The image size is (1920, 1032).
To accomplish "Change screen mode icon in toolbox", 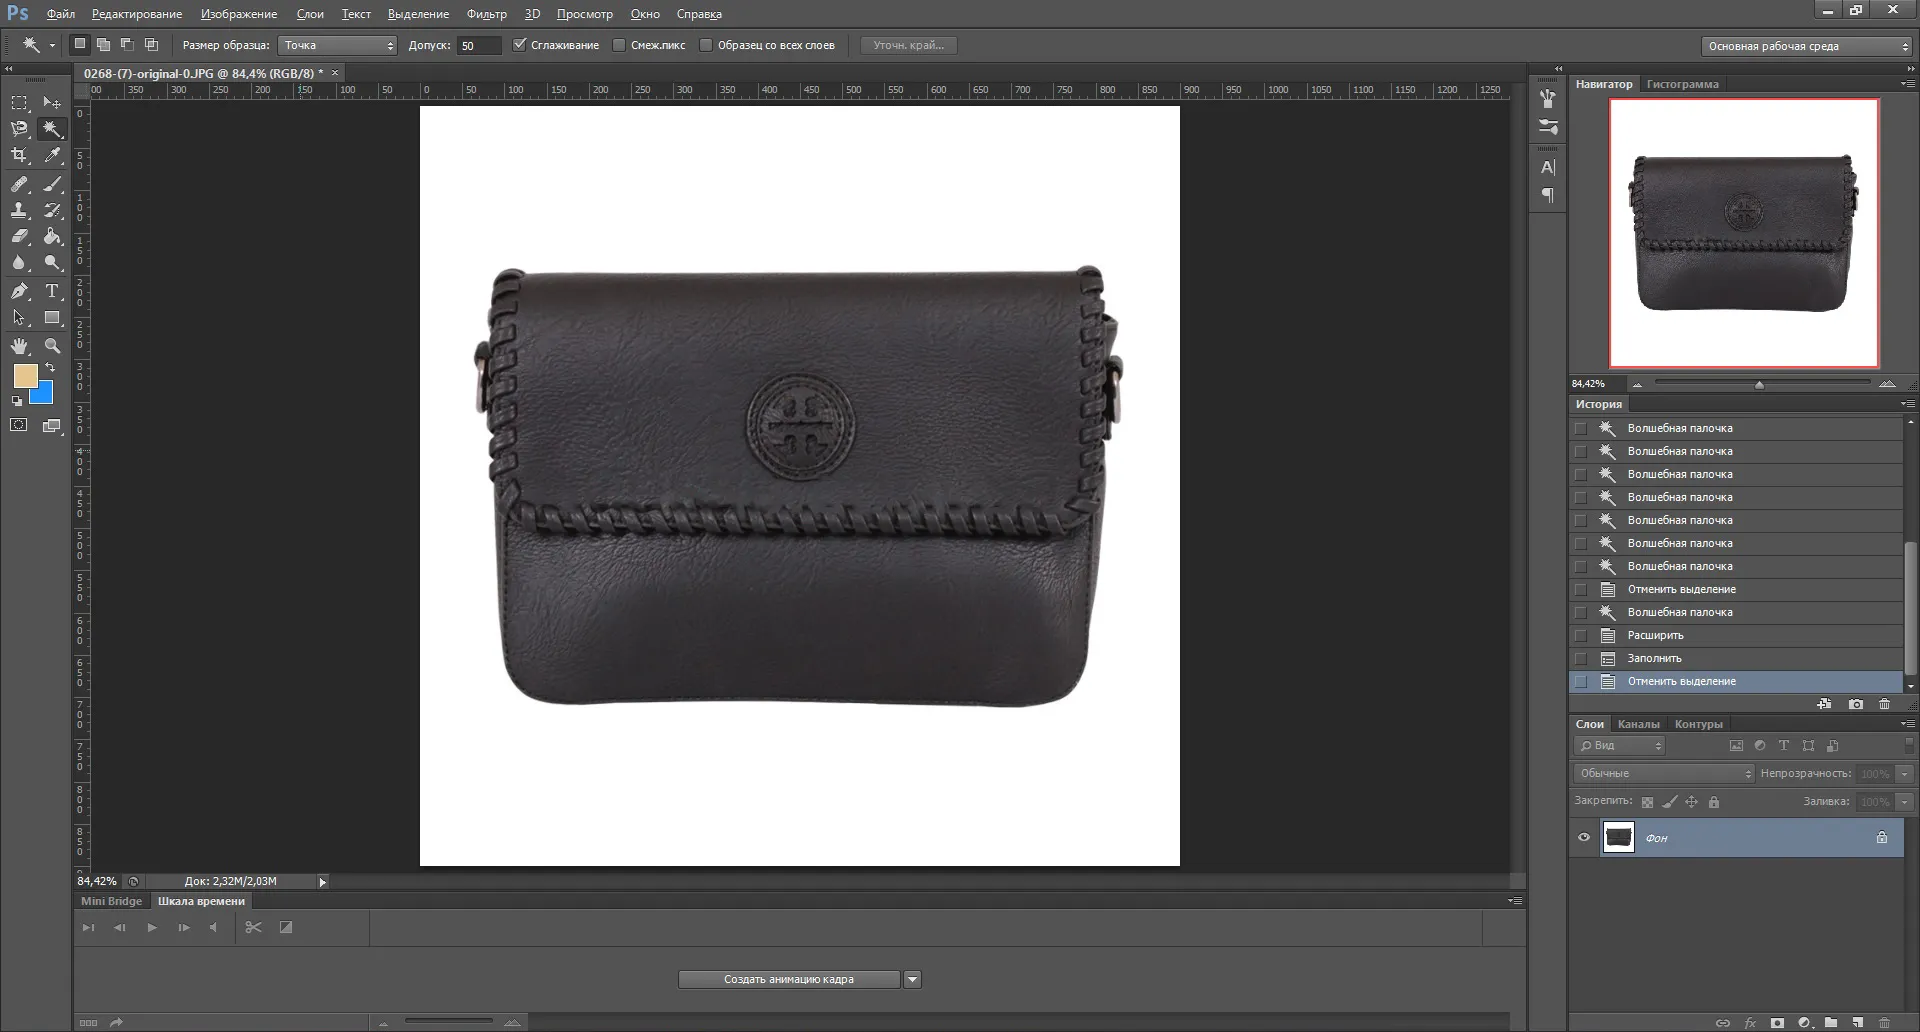I will 52,426.
